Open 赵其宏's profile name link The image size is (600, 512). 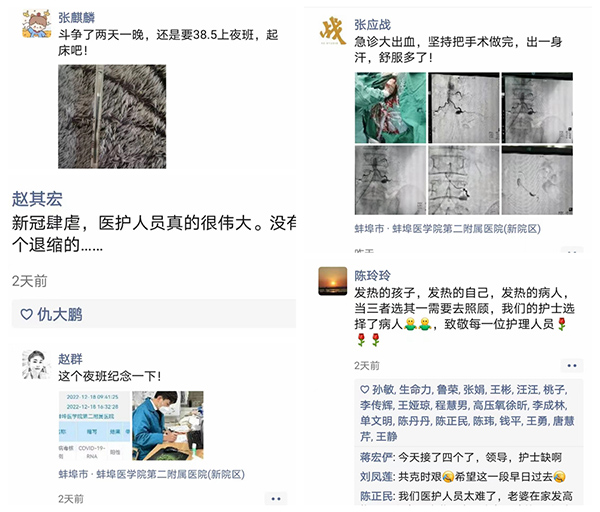tap(37, 199)
